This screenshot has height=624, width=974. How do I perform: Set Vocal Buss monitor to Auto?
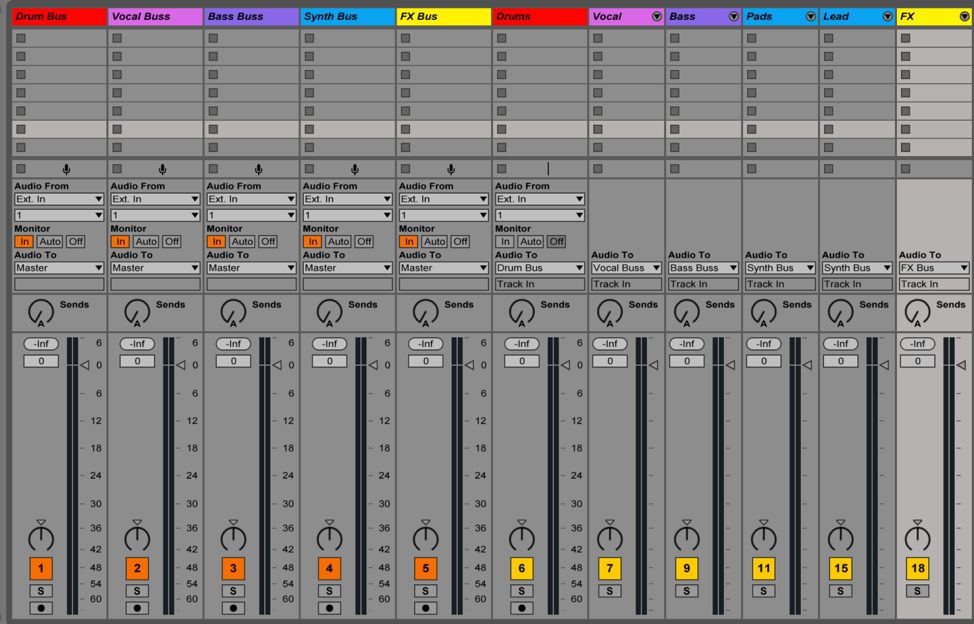(146, 242)
